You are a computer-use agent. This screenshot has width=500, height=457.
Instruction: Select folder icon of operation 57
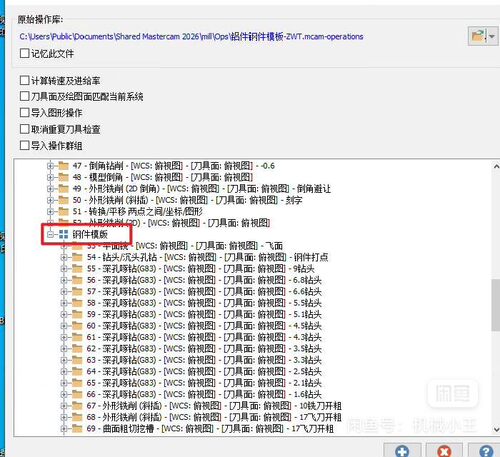tap(77, 291)
